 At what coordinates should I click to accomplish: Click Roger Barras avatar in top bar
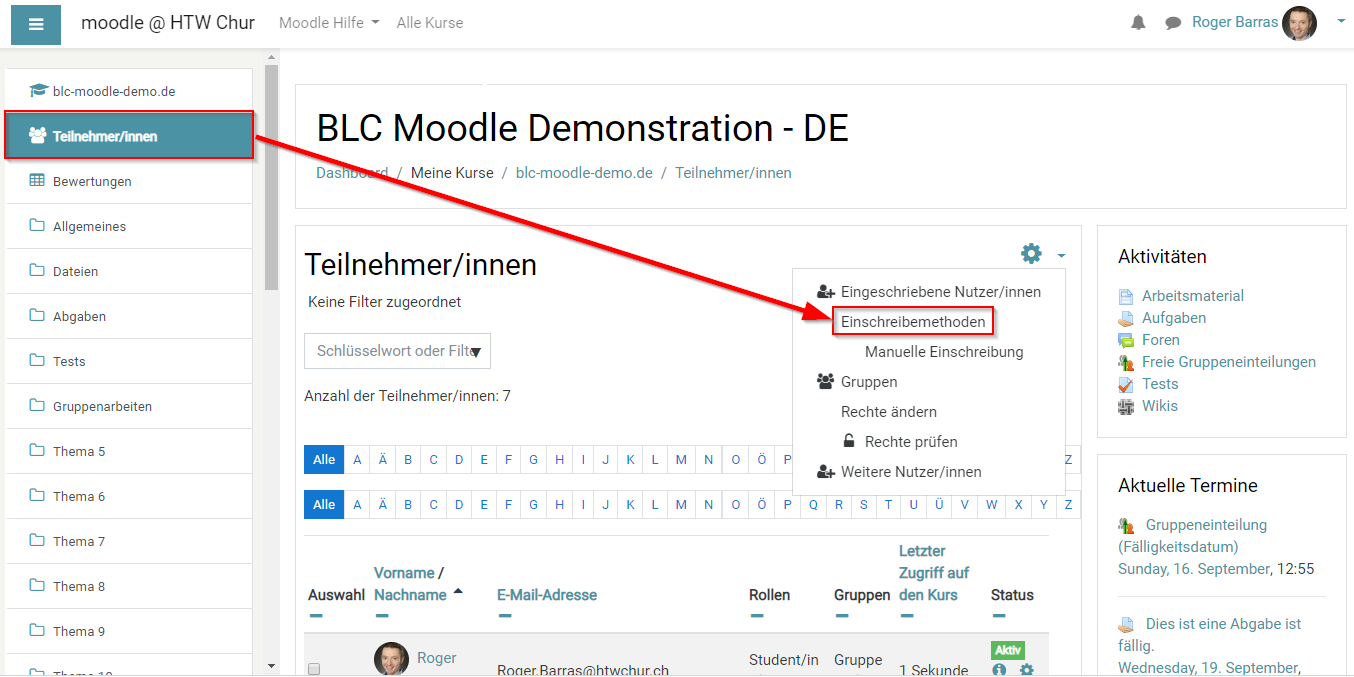point(1300,23)
